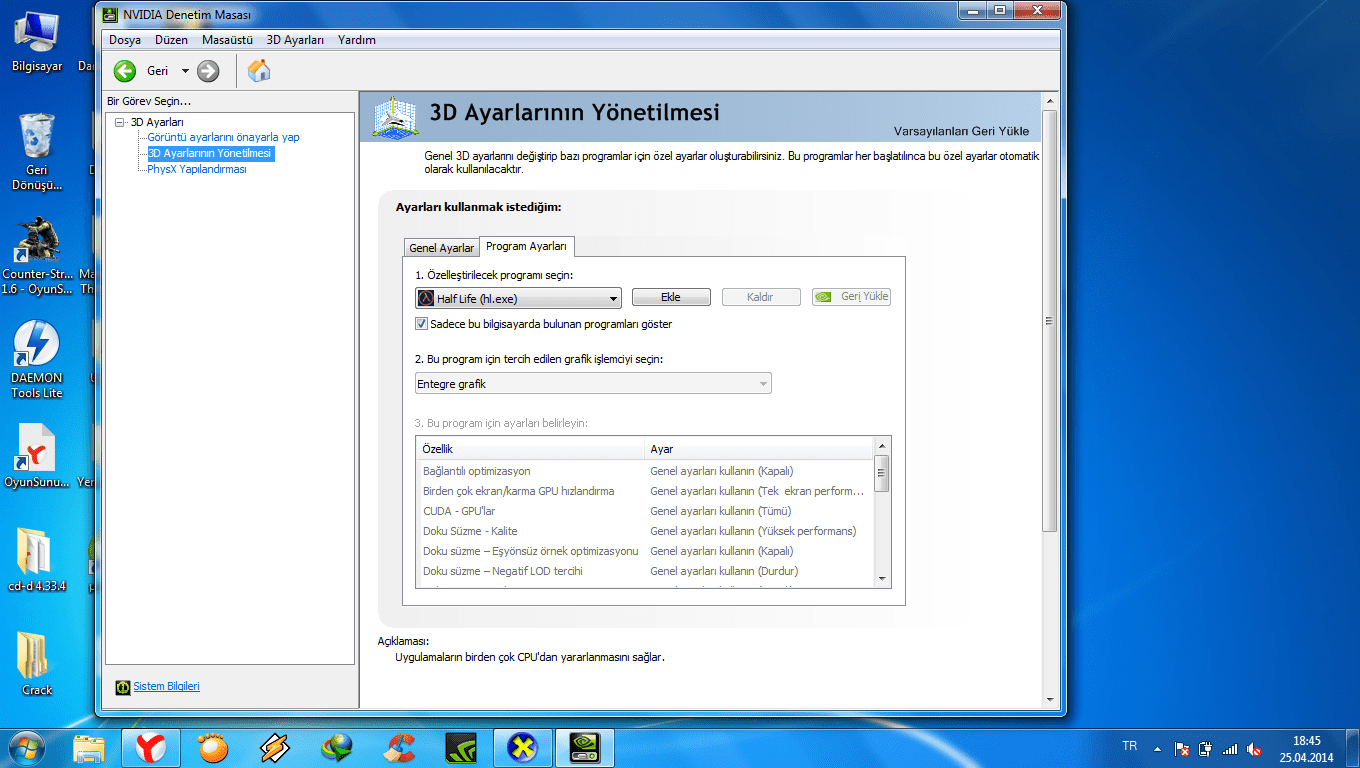Select the Crack folder on the desktop
Image resolution: width=1360 pixels, height=768 pixels.
37,664
